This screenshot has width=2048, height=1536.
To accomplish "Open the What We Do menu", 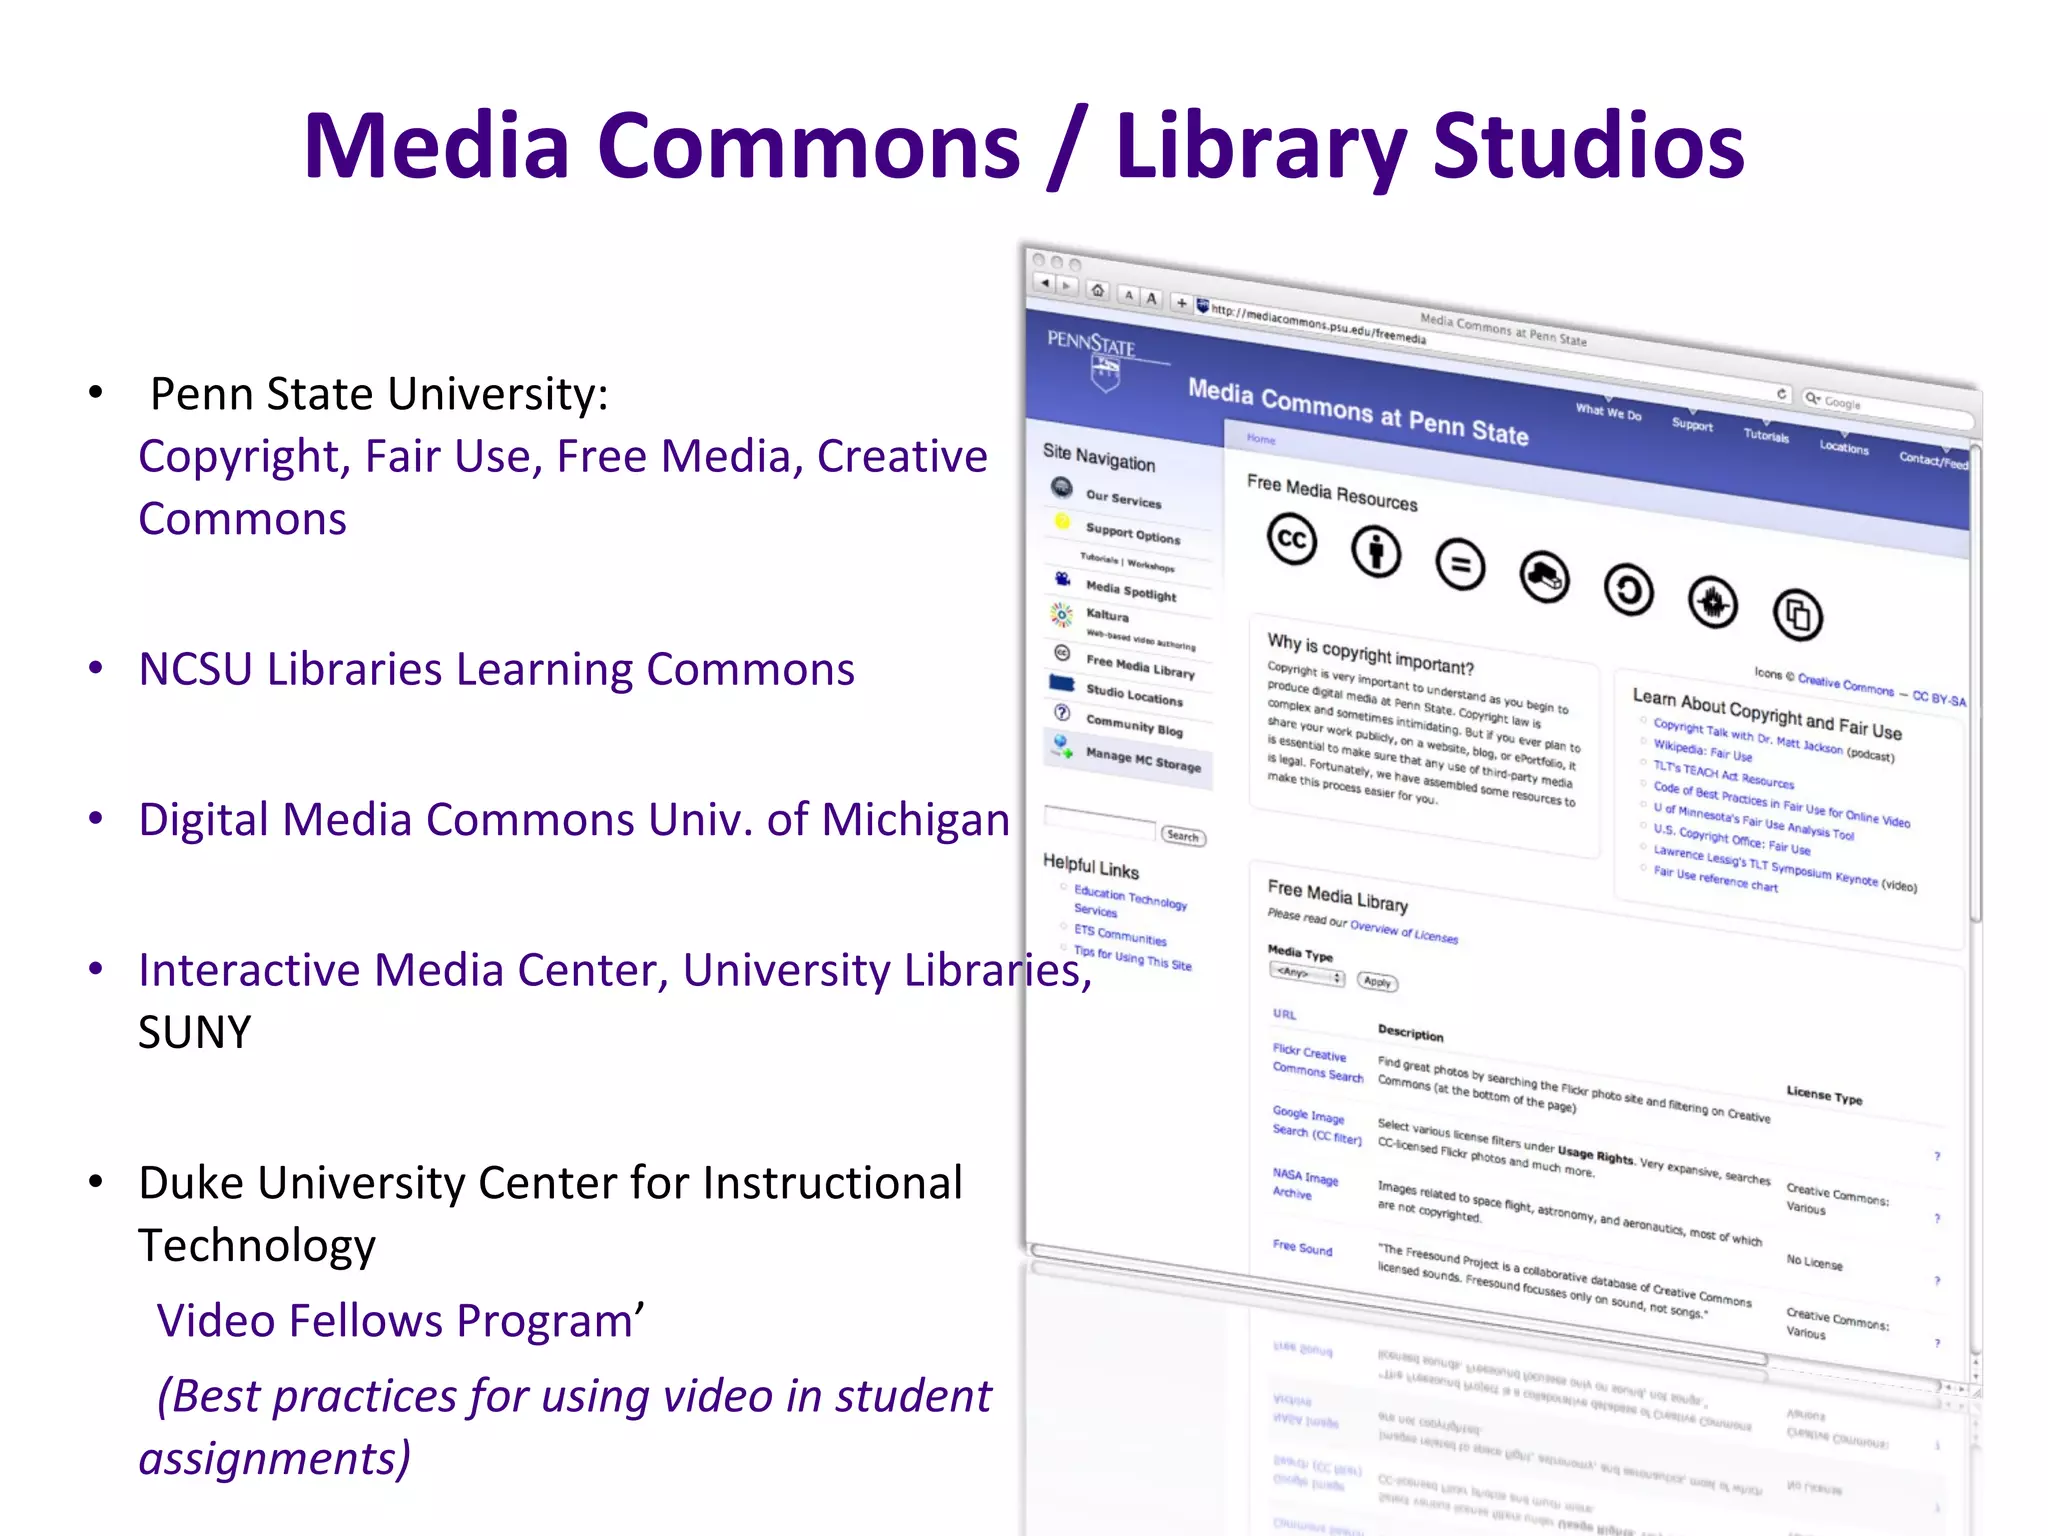I will pyautogui.click(x=1608, y=411).
